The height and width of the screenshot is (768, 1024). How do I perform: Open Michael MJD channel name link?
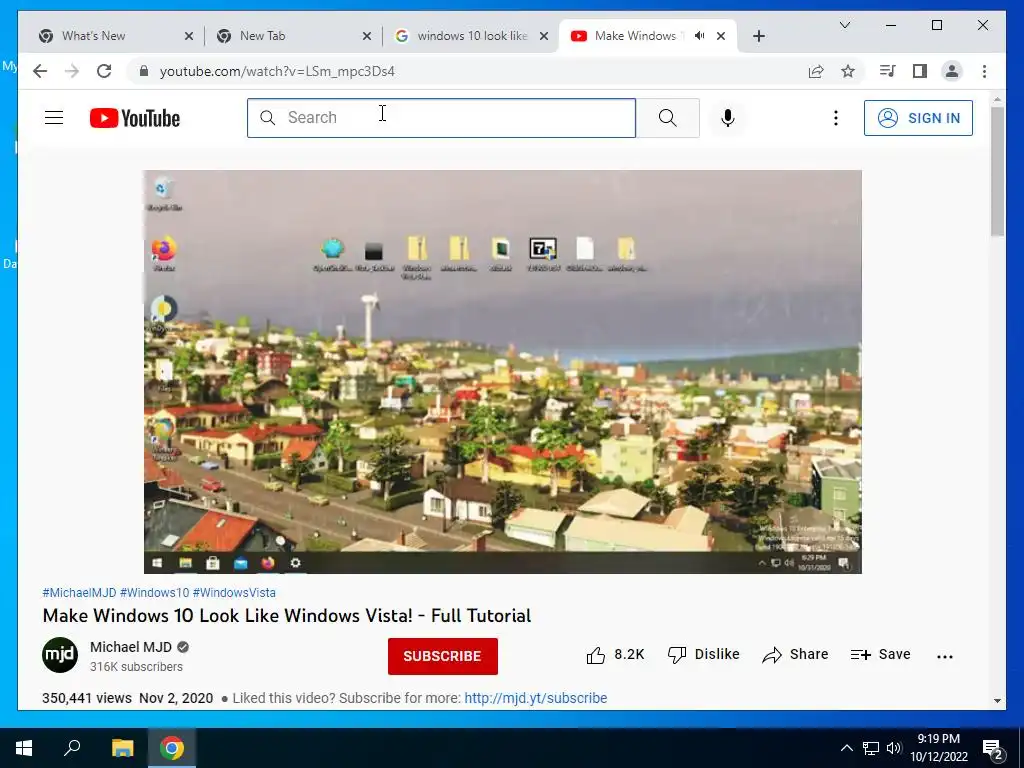click(131, 647)
